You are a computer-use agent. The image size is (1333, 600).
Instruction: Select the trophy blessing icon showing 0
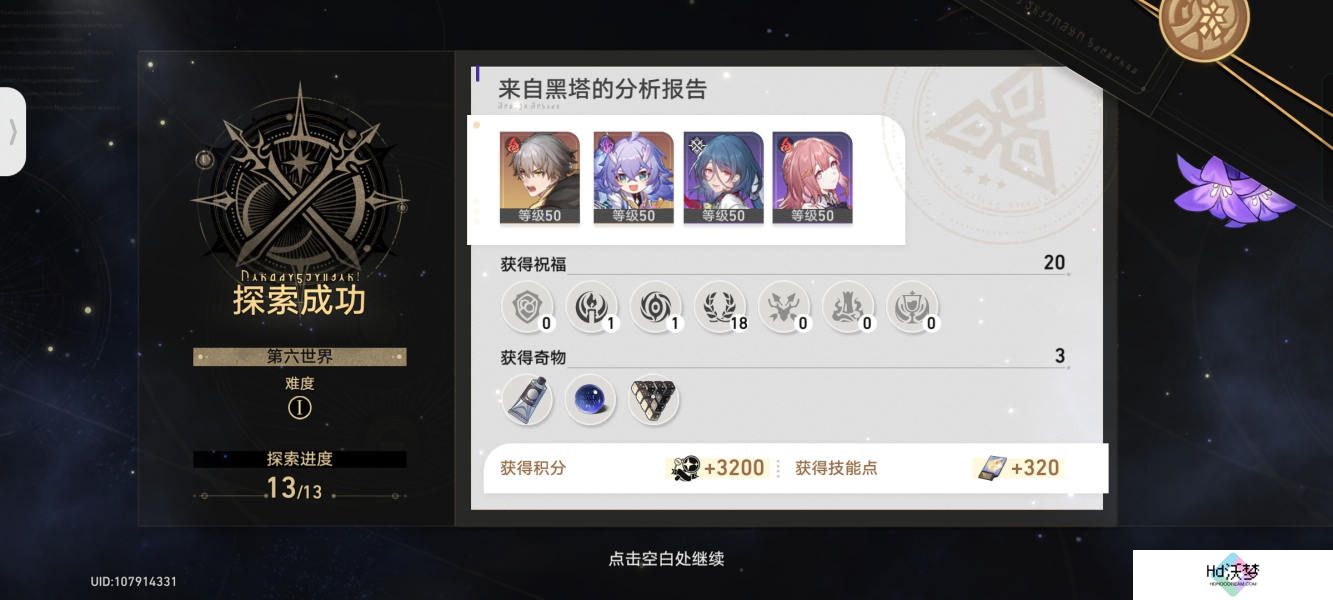pos(912,306)
